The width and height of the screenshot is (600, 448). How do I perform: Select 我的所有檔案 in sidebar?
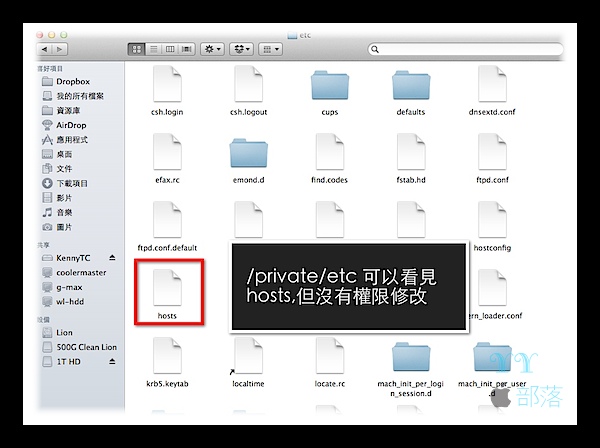pyautogui.click(x=72, y=96)
